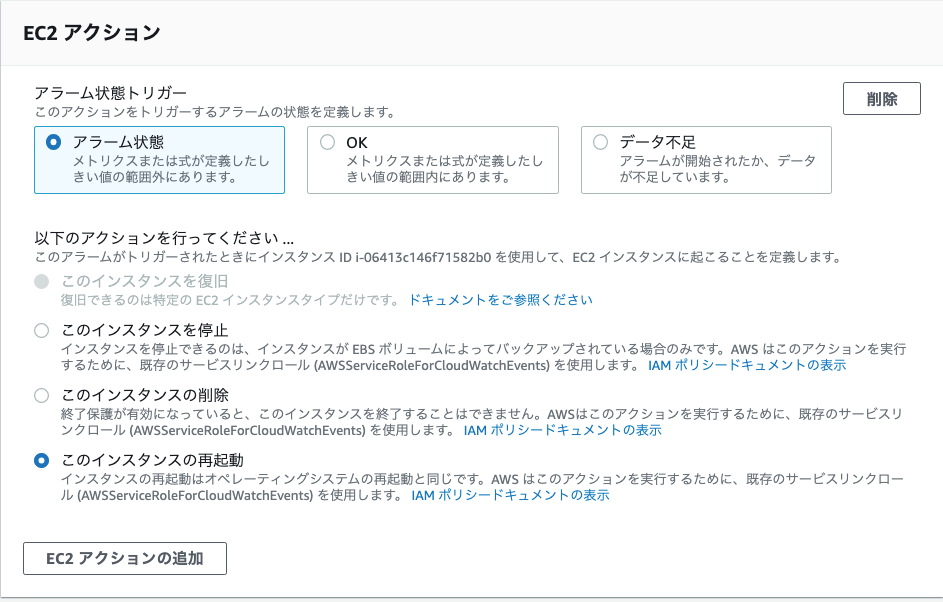Select the OK alarm state trigger
The width and height of the screenshot is (943, 602).
[433, 160]
